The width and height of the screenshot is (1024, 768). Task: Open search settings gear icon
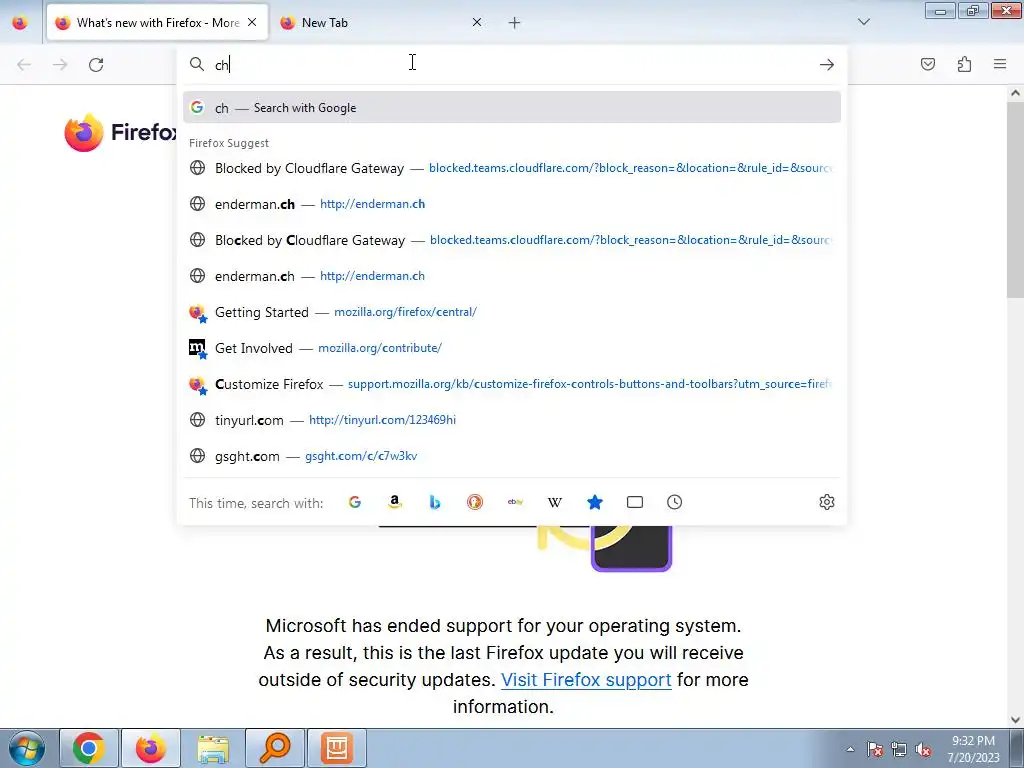tap(827, 502)
